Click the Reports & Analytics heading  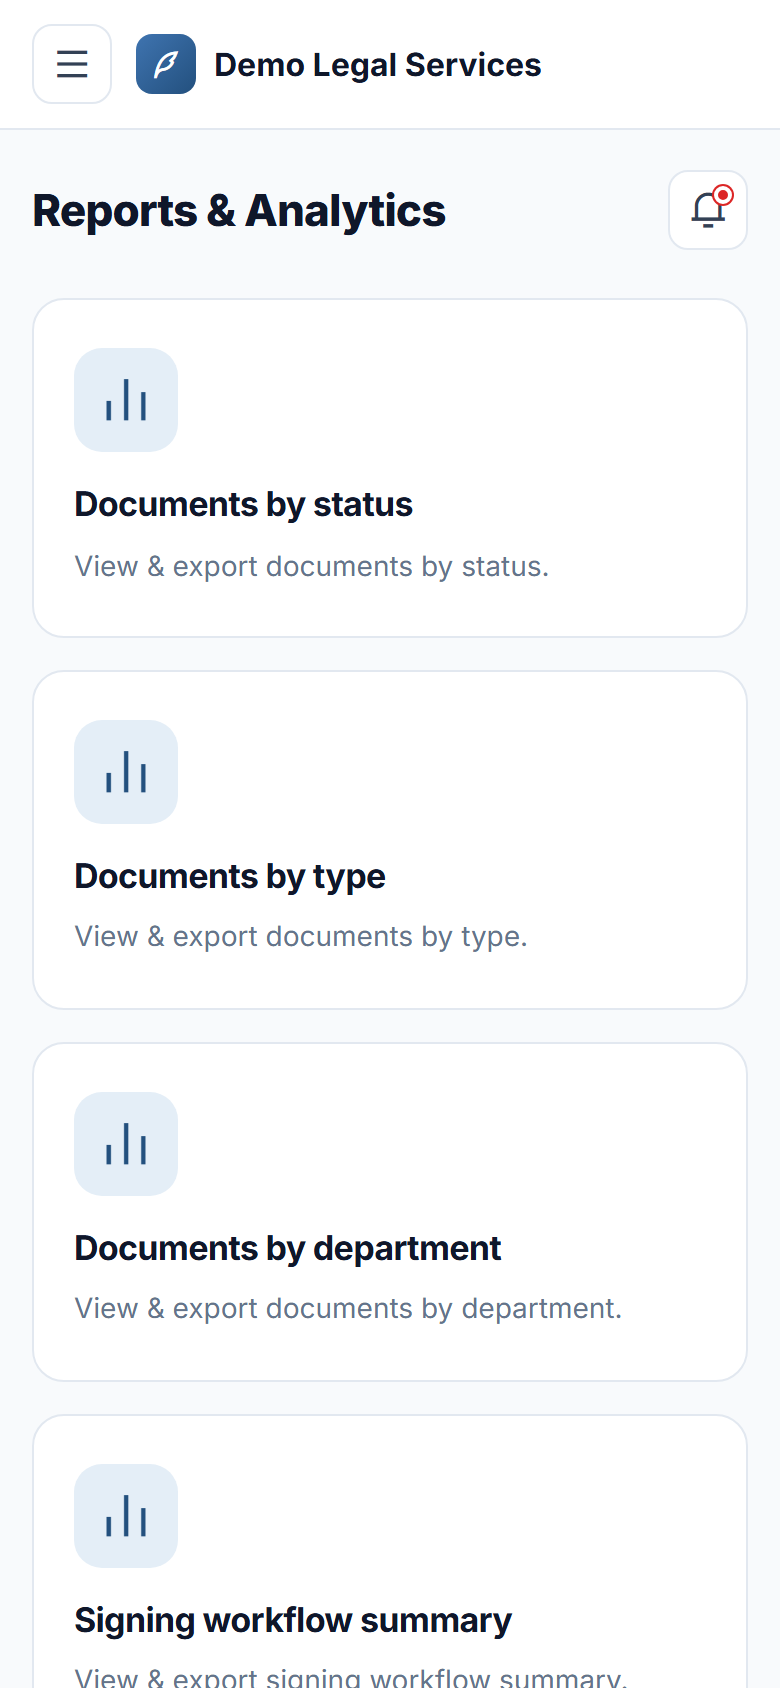point(239,211)
